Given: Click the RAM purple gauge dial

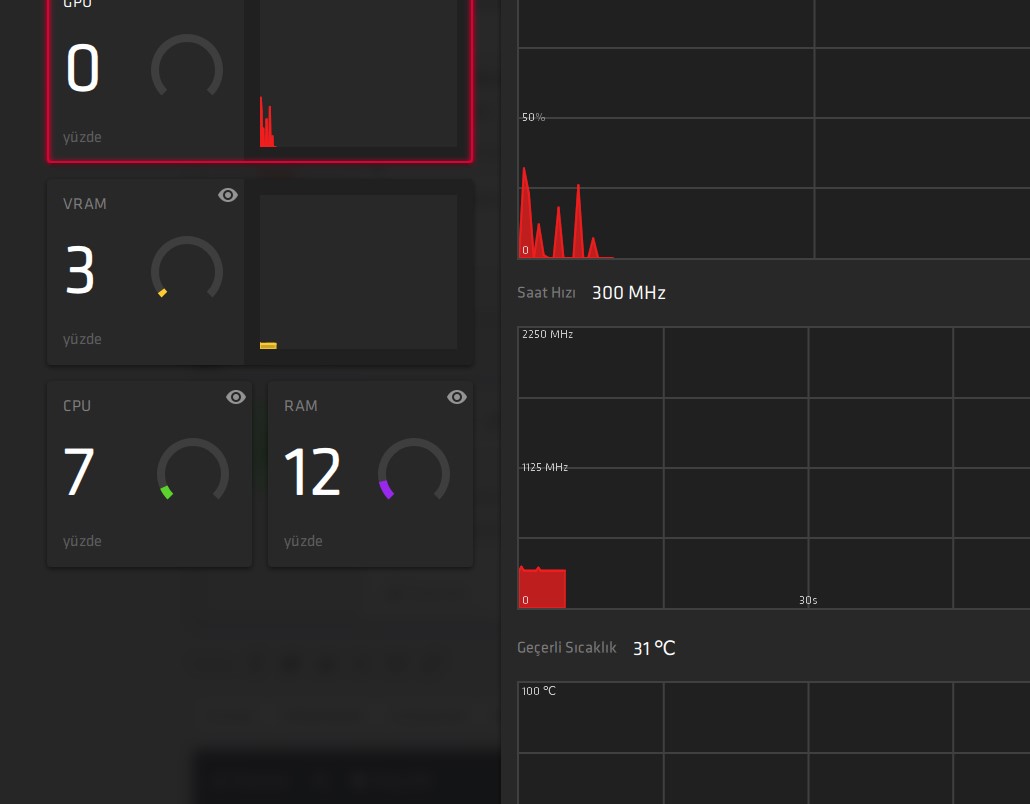Looking at the screenshot, I should [414, 470].
